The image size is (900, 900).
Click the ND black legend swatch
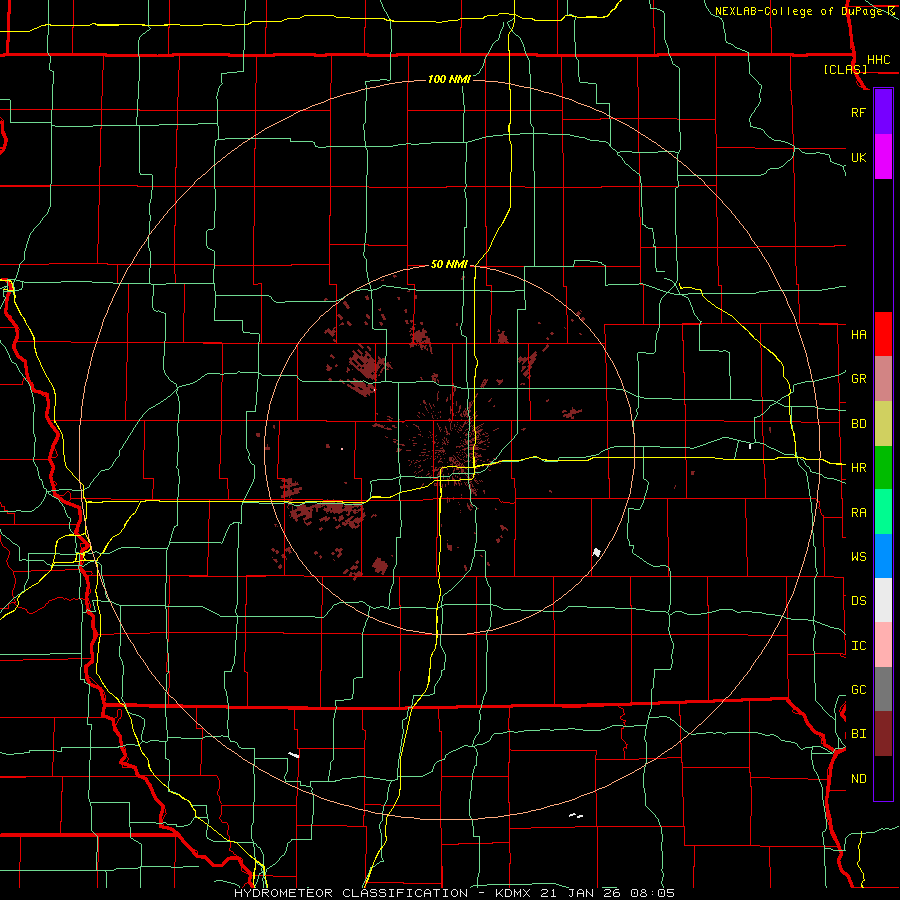coord(883,778)
